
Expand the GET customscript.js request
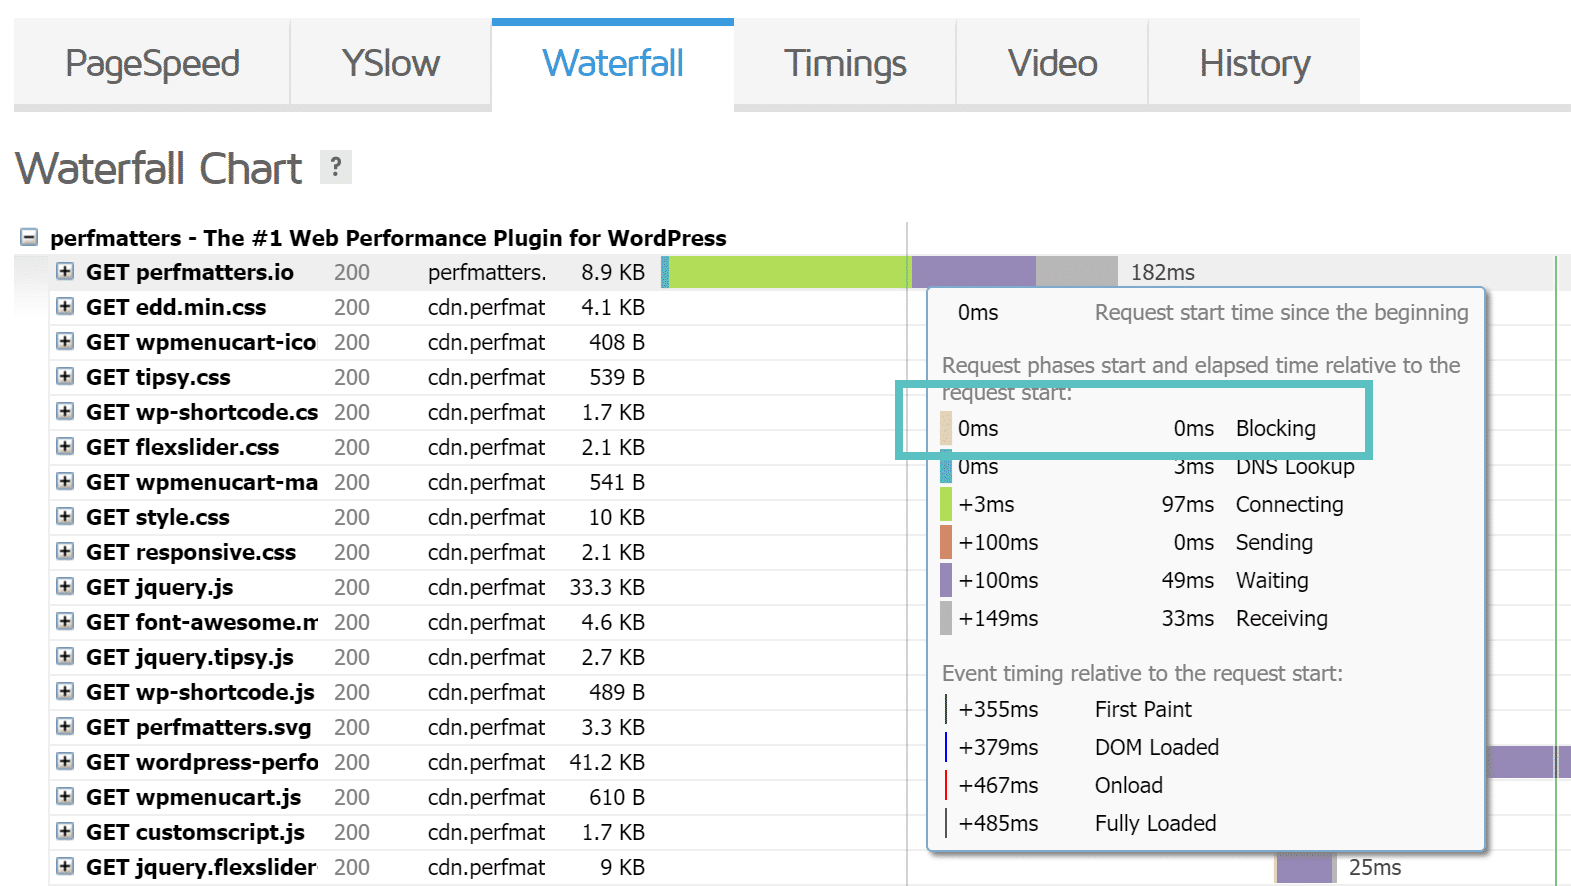[65, 831]
